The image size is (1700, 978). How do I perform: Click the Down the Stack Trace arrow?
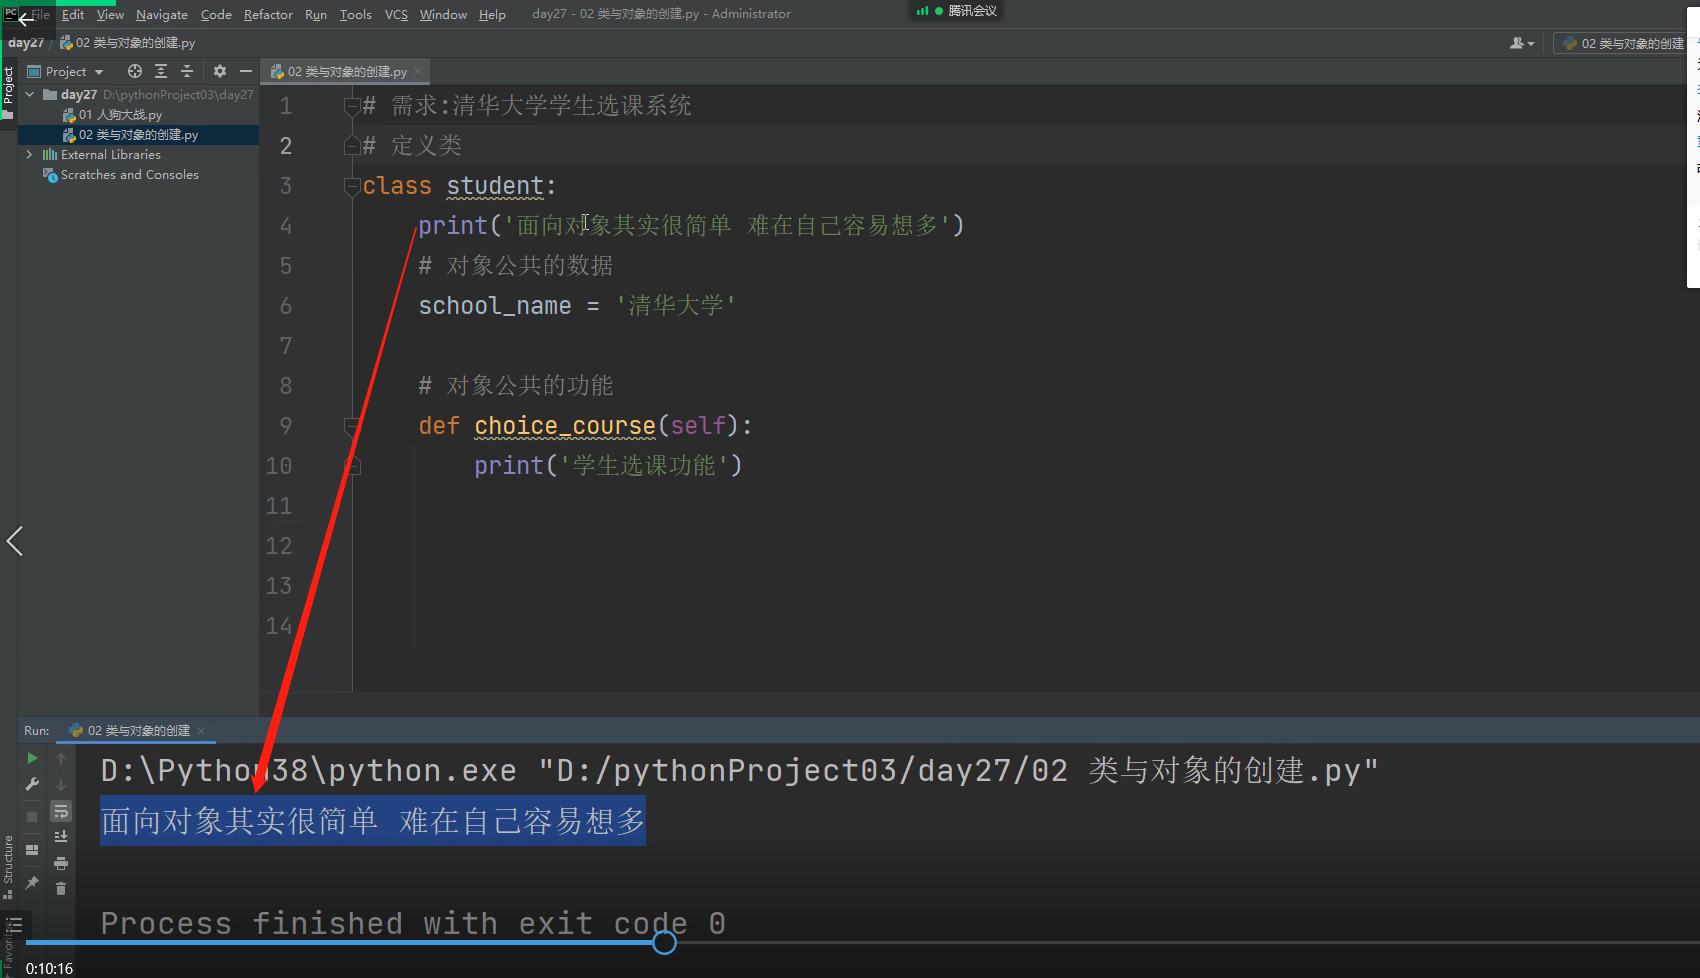pyautogui.click(x=61, y=785)
